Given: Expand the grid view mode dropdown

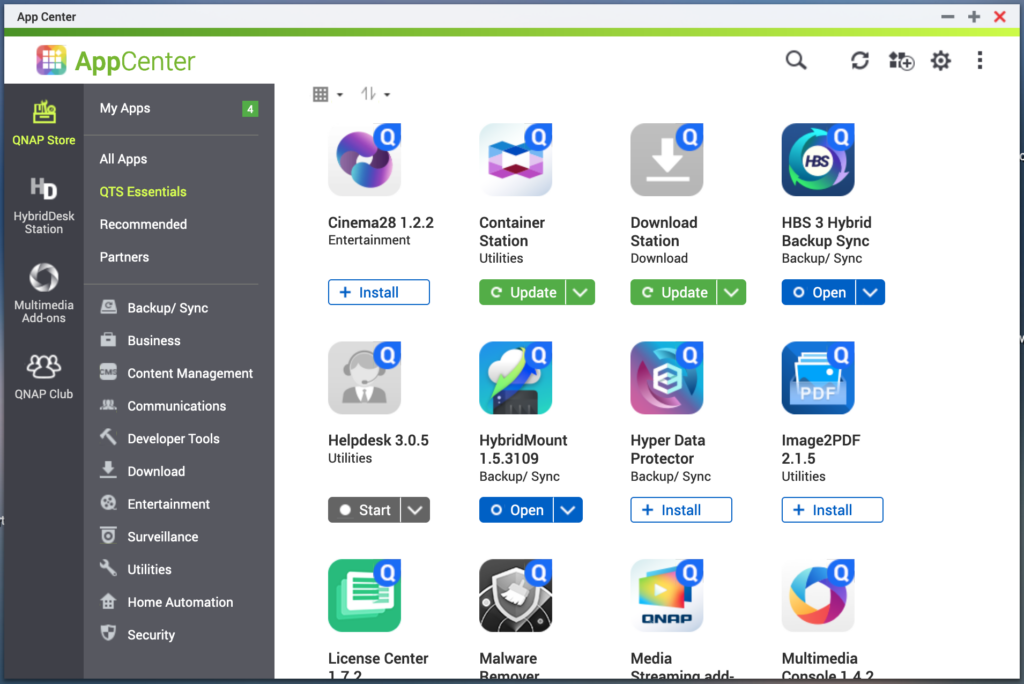Looking at the screenshot, I should tap(327, 94).
